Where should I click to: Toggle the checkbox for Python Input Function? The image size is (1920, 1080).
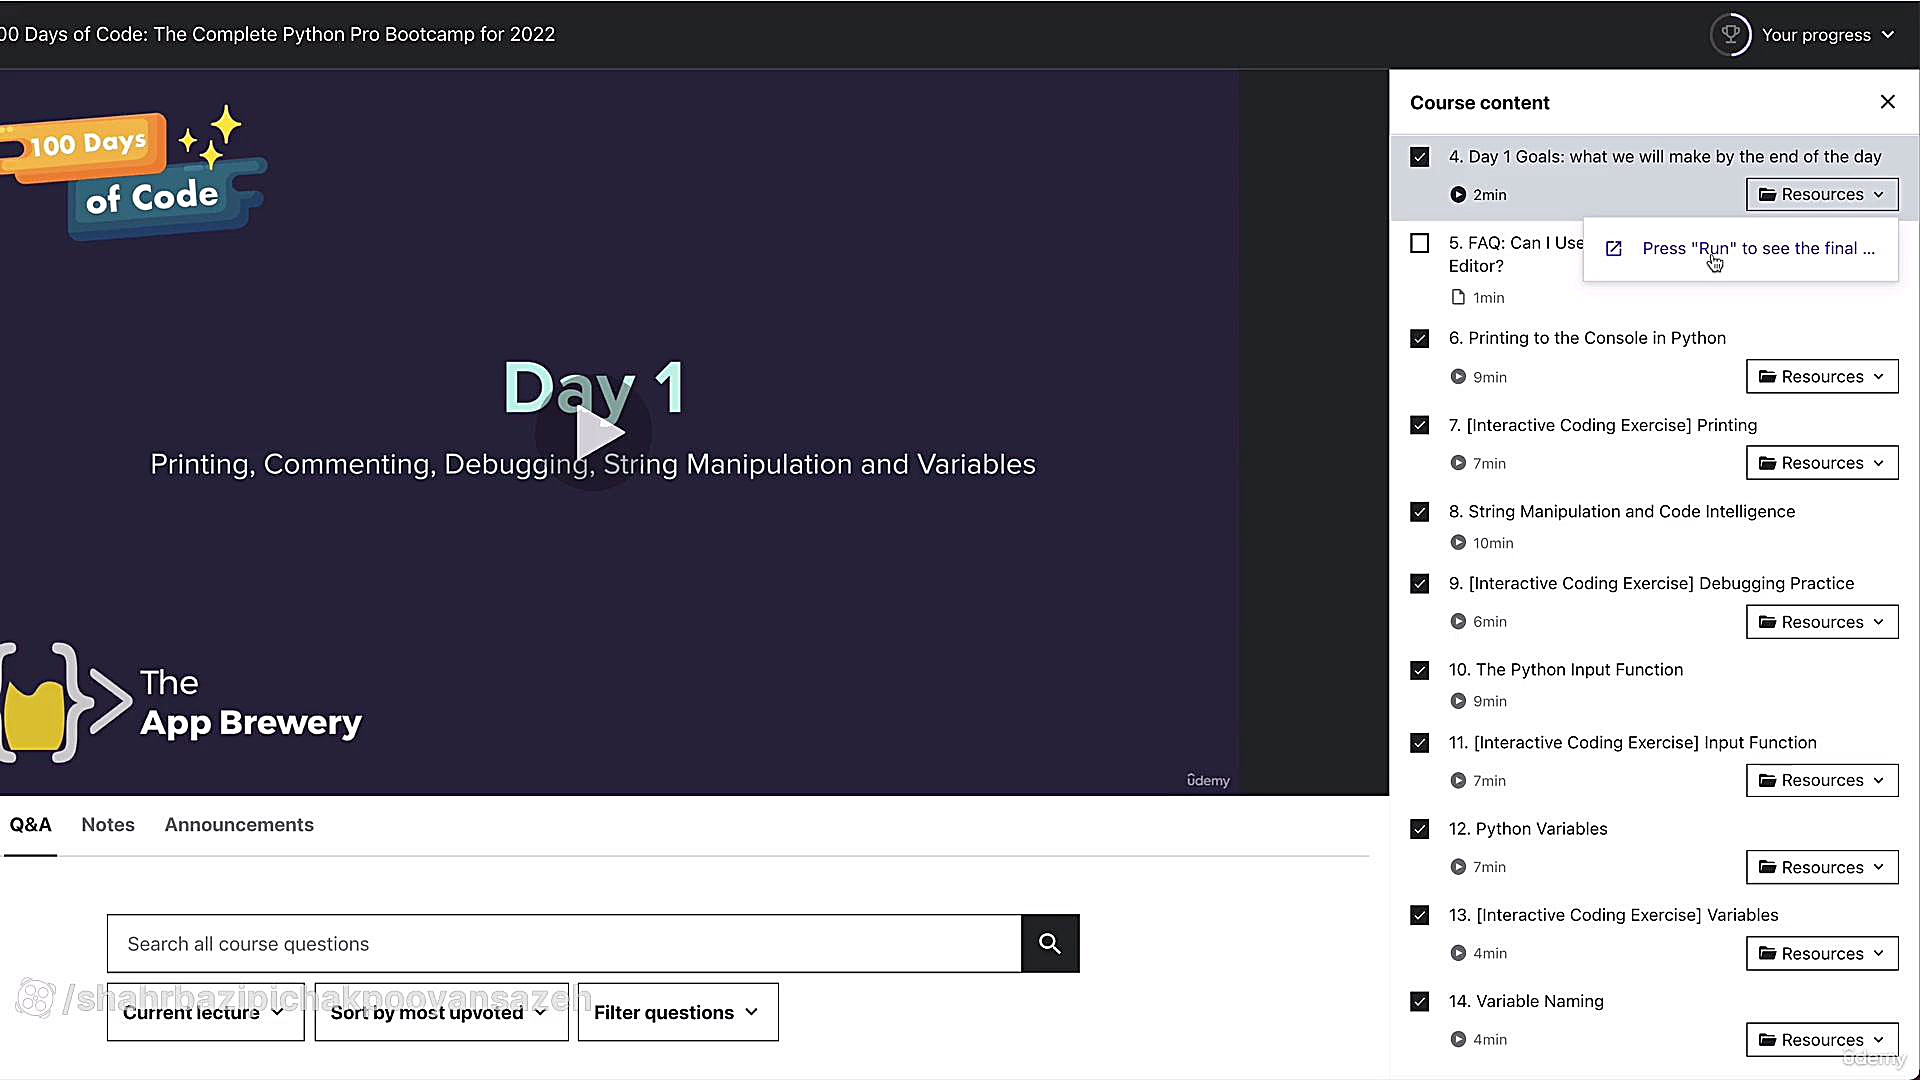(x=1419, y=670)
